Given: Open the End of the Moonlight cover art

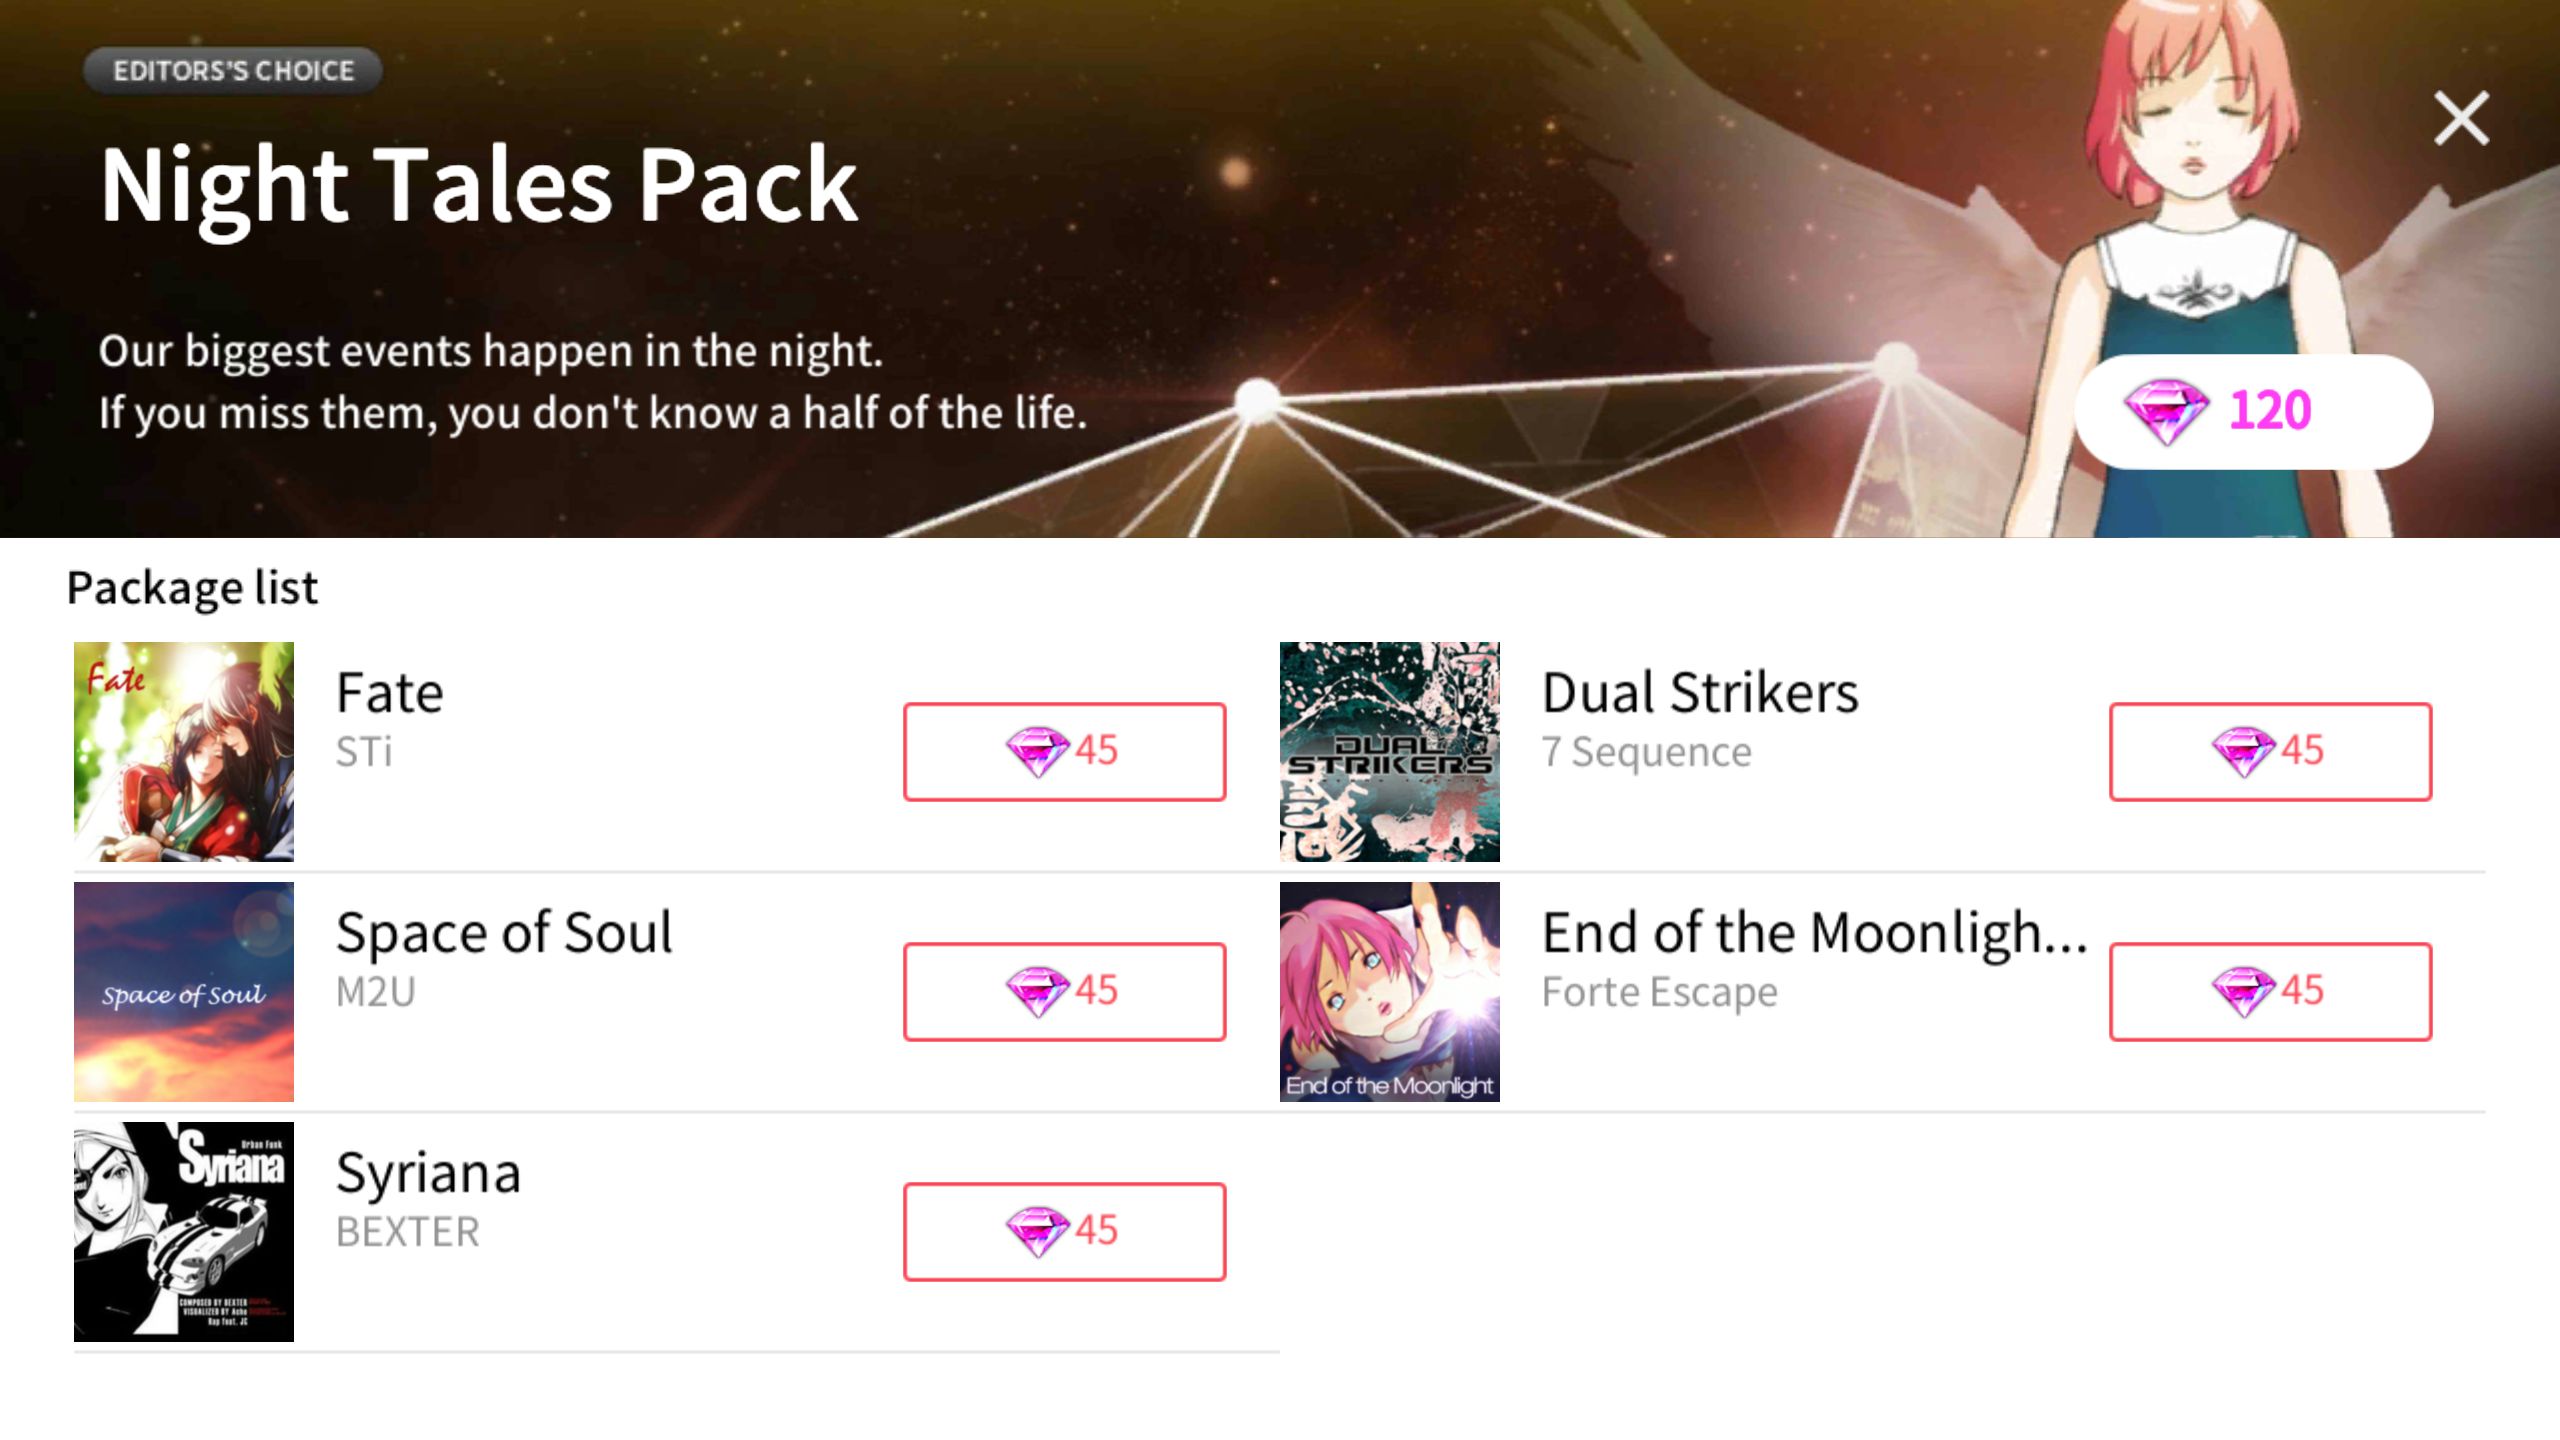Looking at the screenshot, I should pyautogui.click(x=1390, y=992).
